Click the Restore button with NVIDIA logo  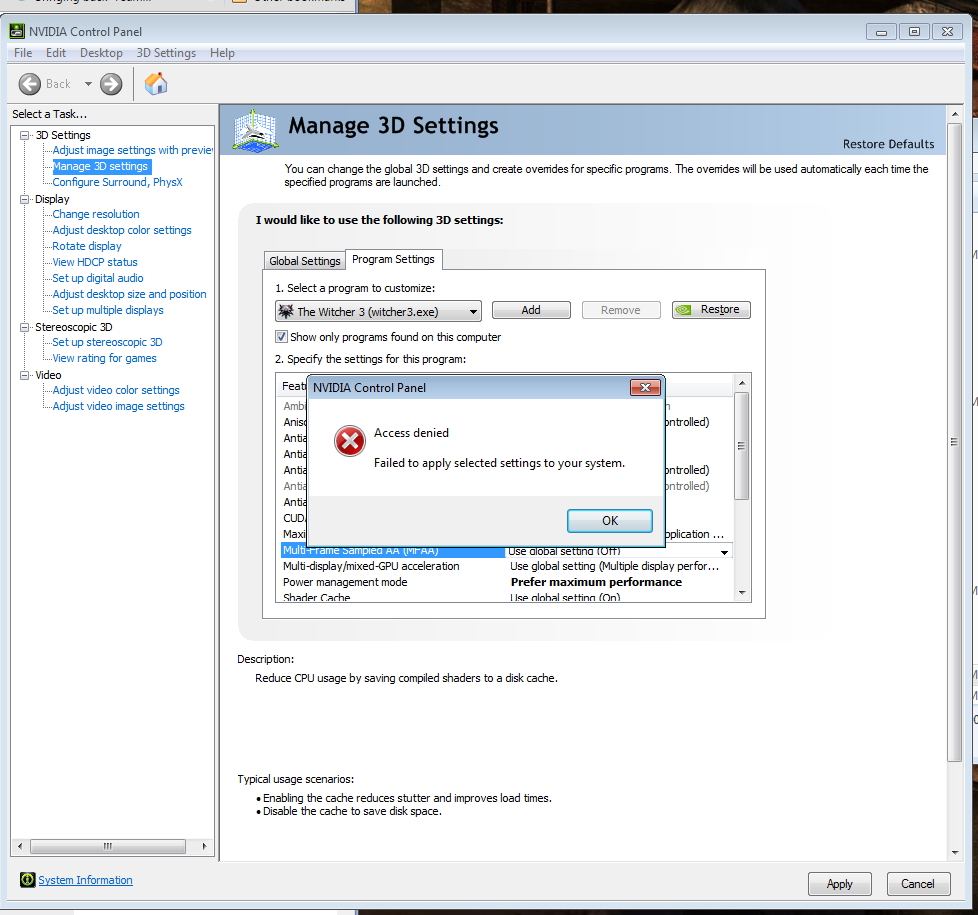(x=711, y=309)
